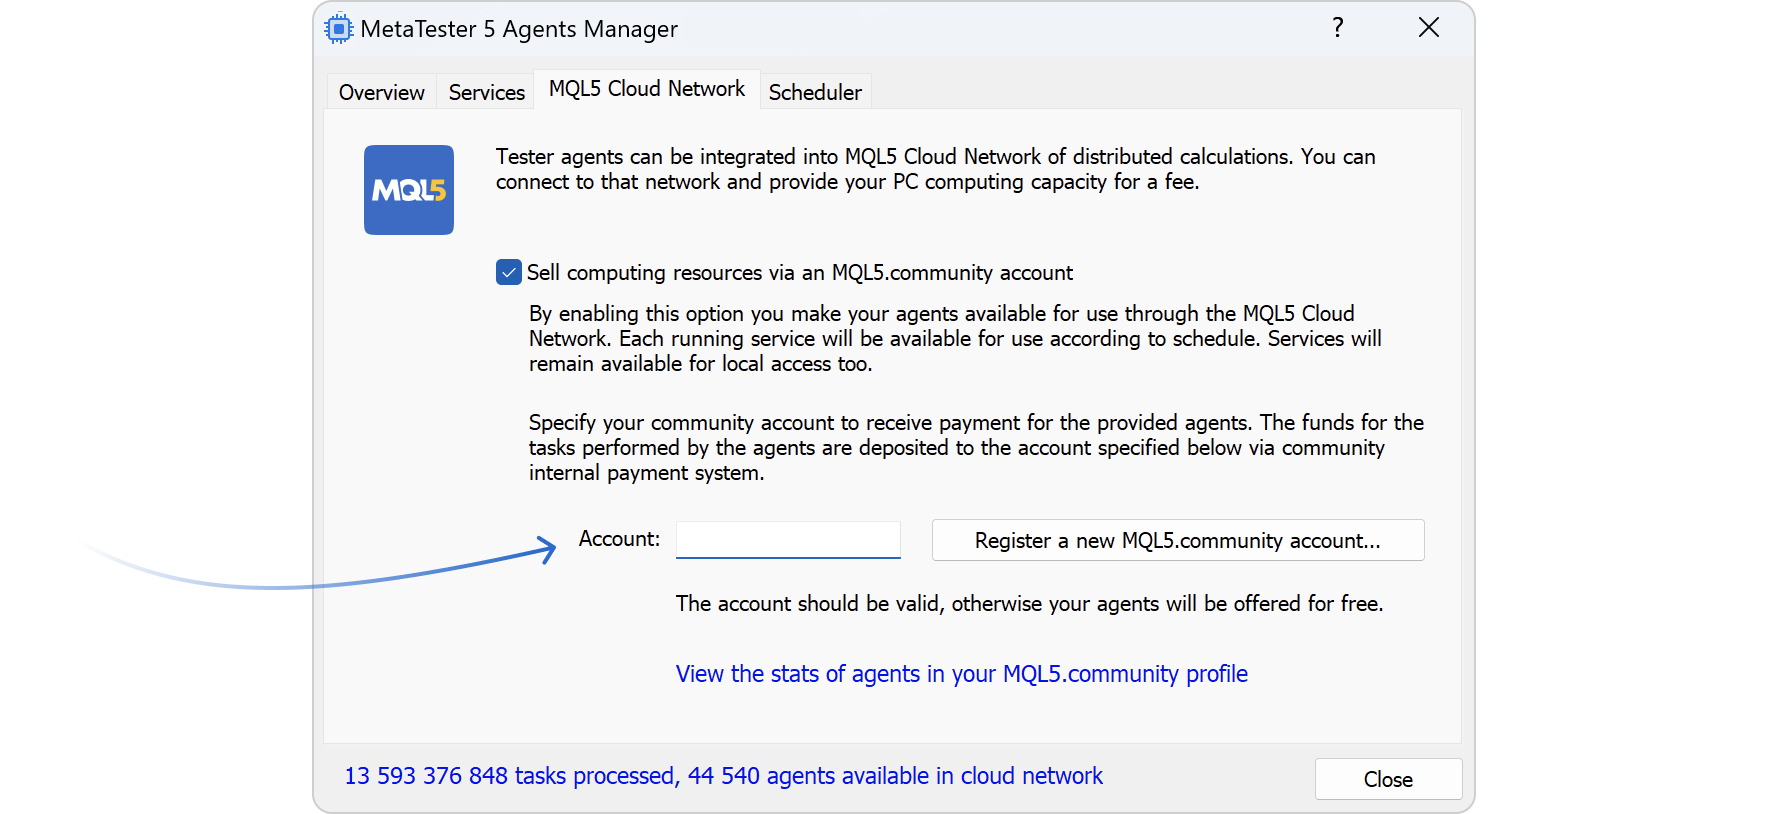Click the blue MQL5 logo
The image size is (1786, 814).
coord(409,190)
